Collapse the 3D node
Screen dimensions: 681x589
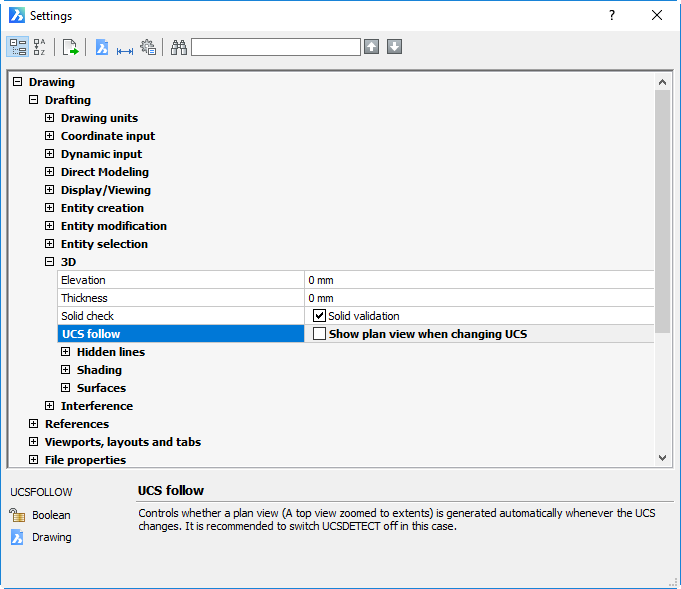50,261
